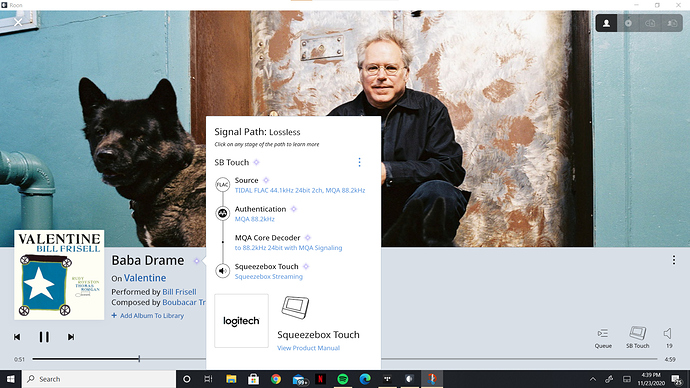The image size is (690, 388).
Task: Click the quality star next to SB Touch
Action: click(x=257, y=162)
